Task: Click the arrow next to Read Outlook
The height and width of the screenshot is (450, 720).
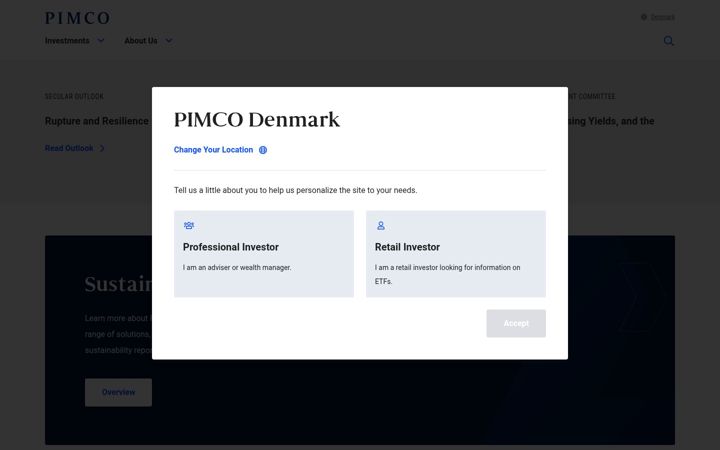Action: point(102,148)
